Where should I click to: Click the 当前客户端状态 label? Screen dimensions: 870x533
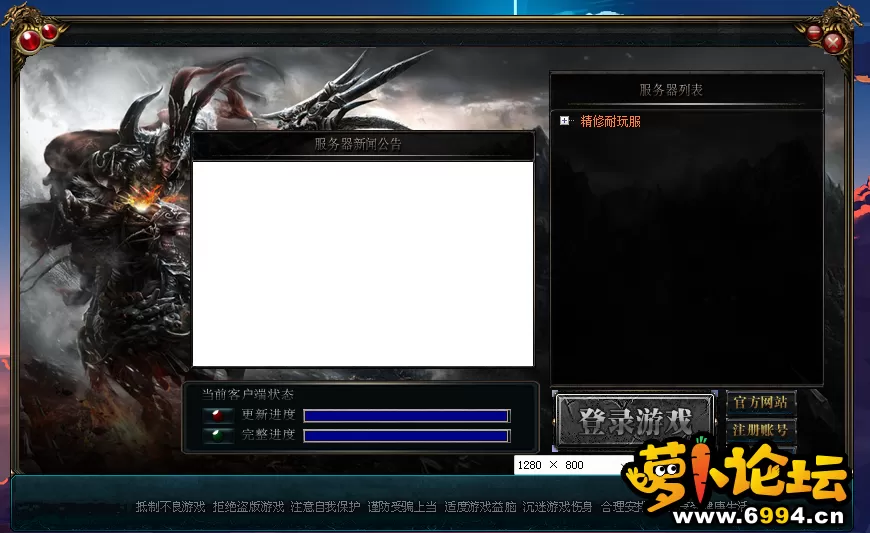pyautogui.click(x=247, y=394)
